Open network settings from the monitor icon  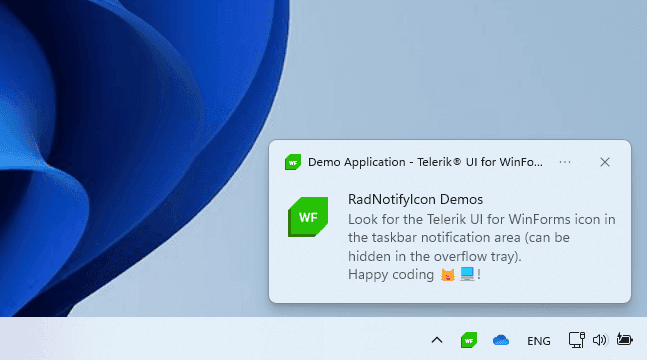pyautogui.click(x=577, y=340)
